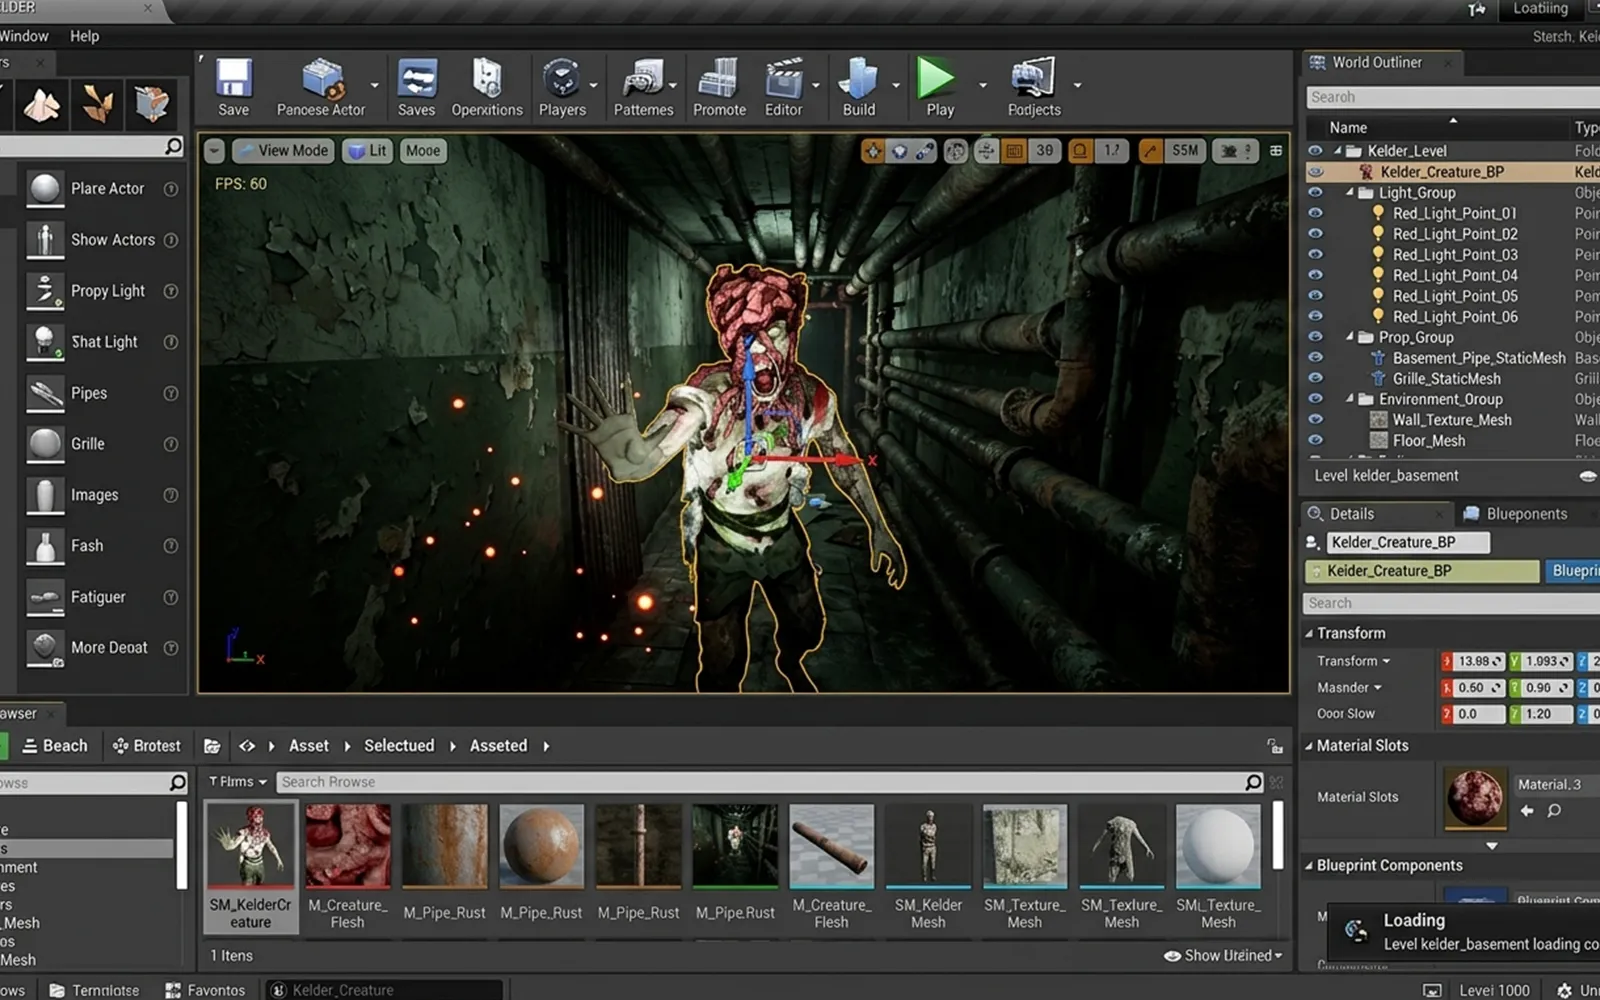
Task: Hide Floor_Mesh in outliner
Action: [1315, 440]
